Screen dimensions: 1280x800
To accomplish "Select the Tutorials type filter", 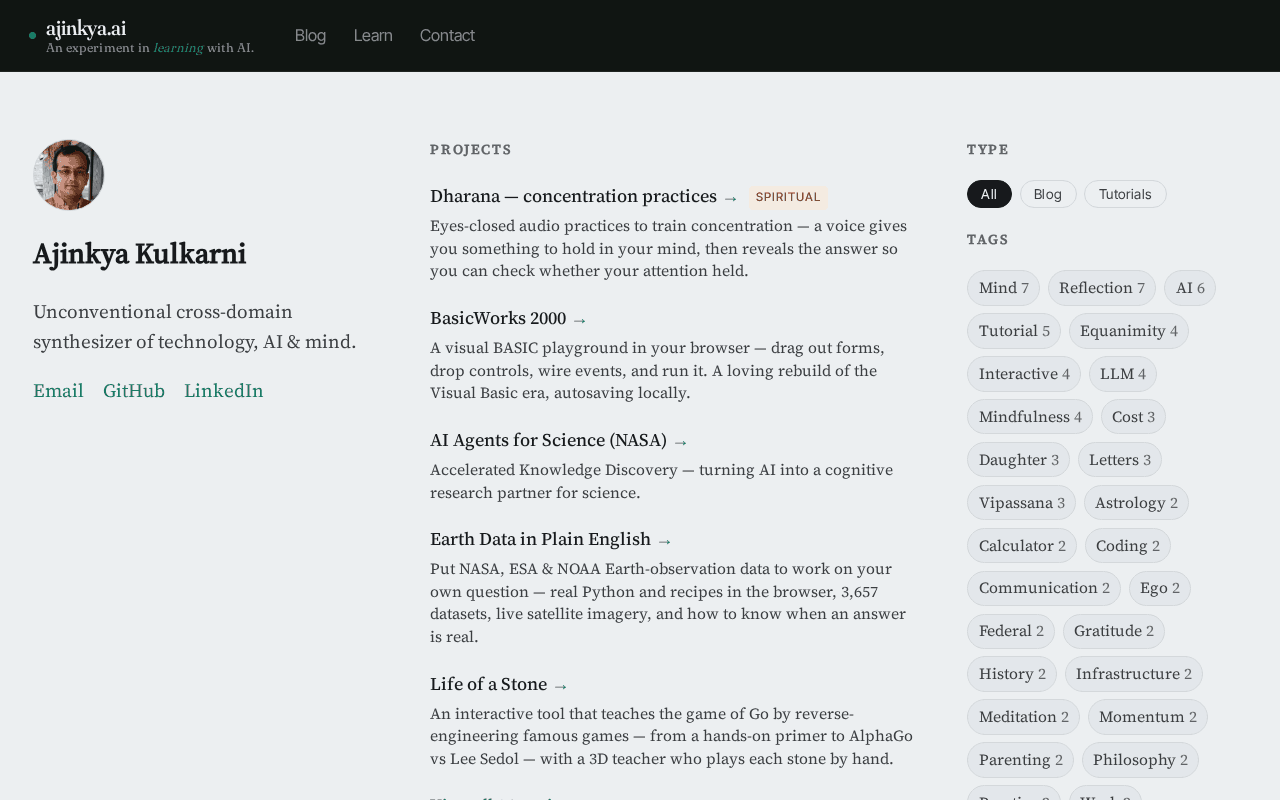I will tap(1125, 194).
